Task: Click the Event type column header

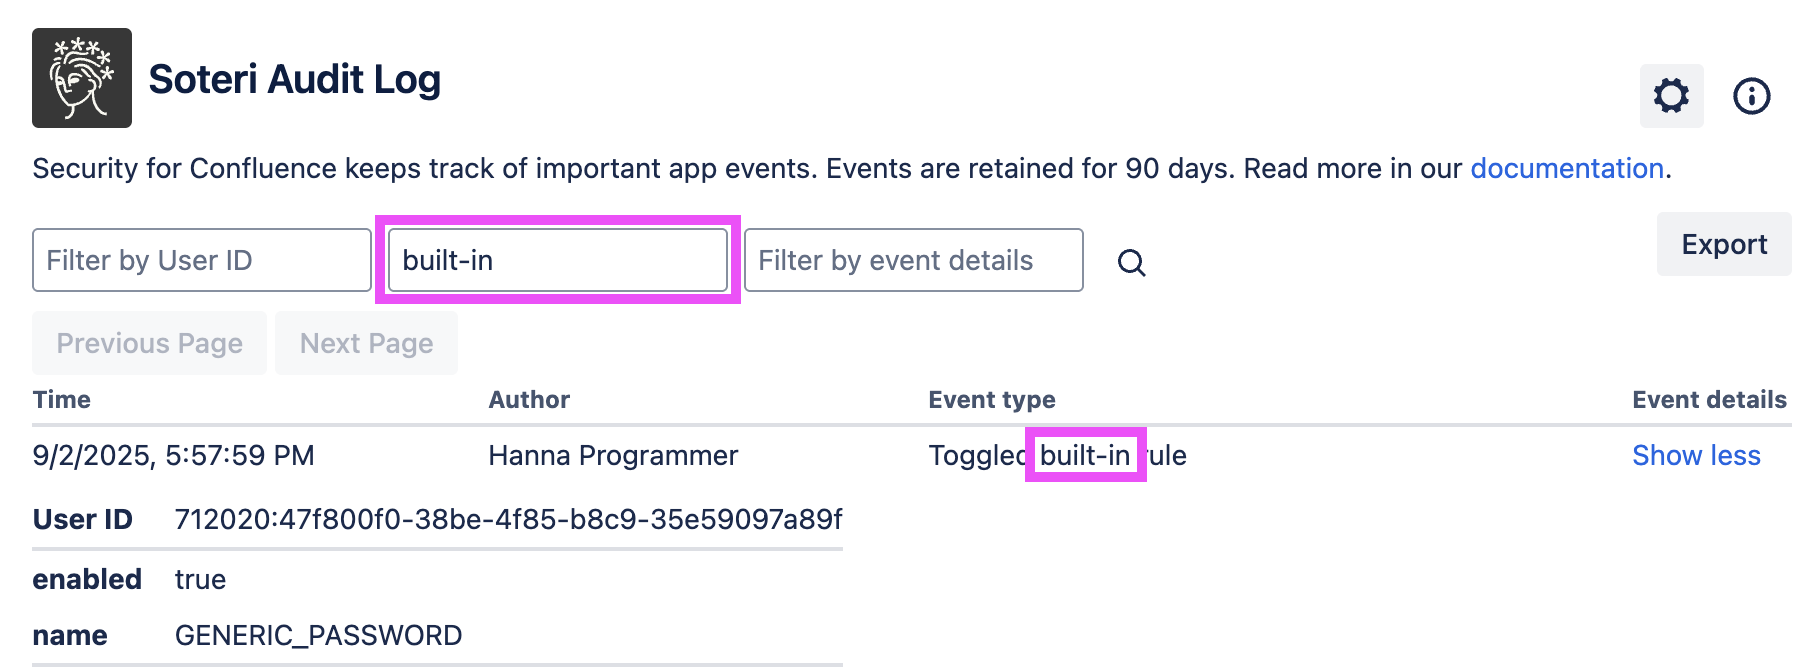Action: 991,400
